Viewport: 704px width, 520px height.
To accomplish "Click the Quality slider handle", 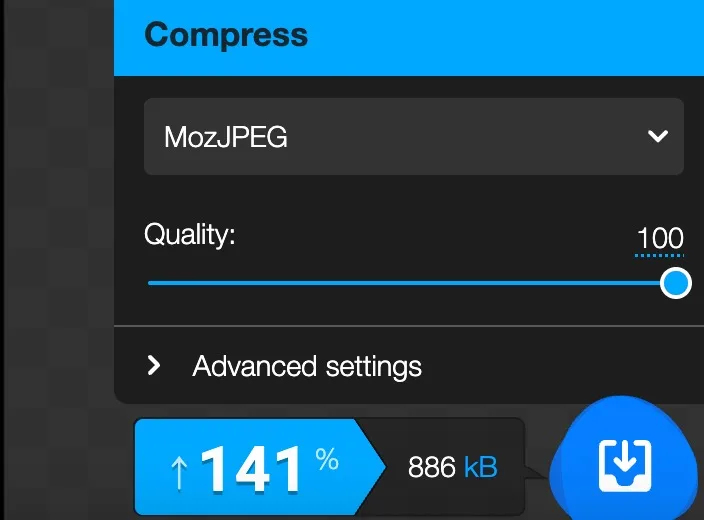I will pos(676,283).
